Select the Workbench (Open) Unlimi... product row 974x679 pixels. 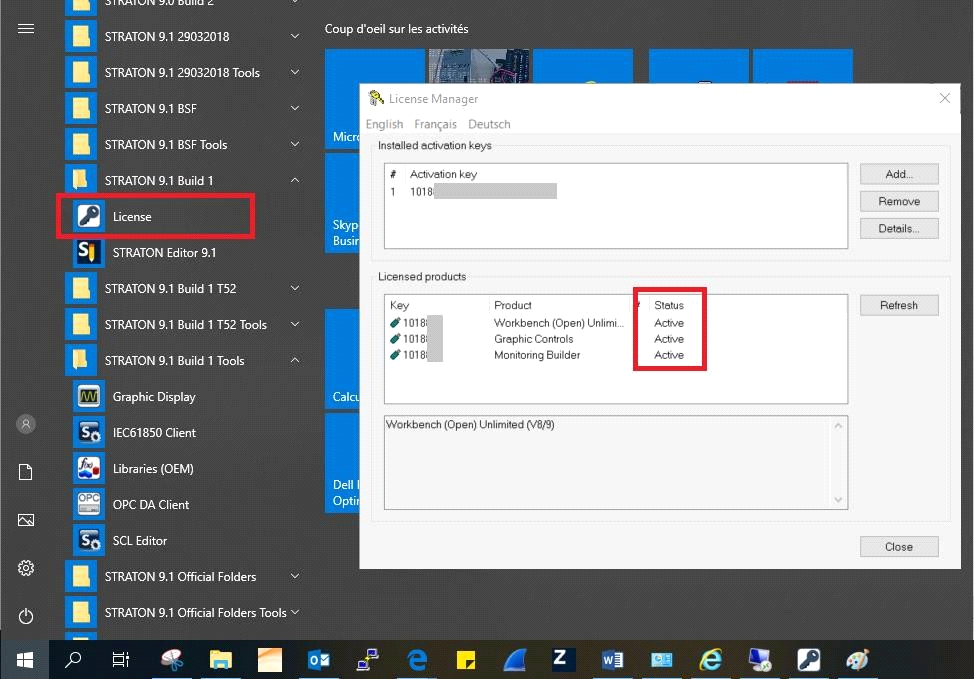(x=615, y=323)
